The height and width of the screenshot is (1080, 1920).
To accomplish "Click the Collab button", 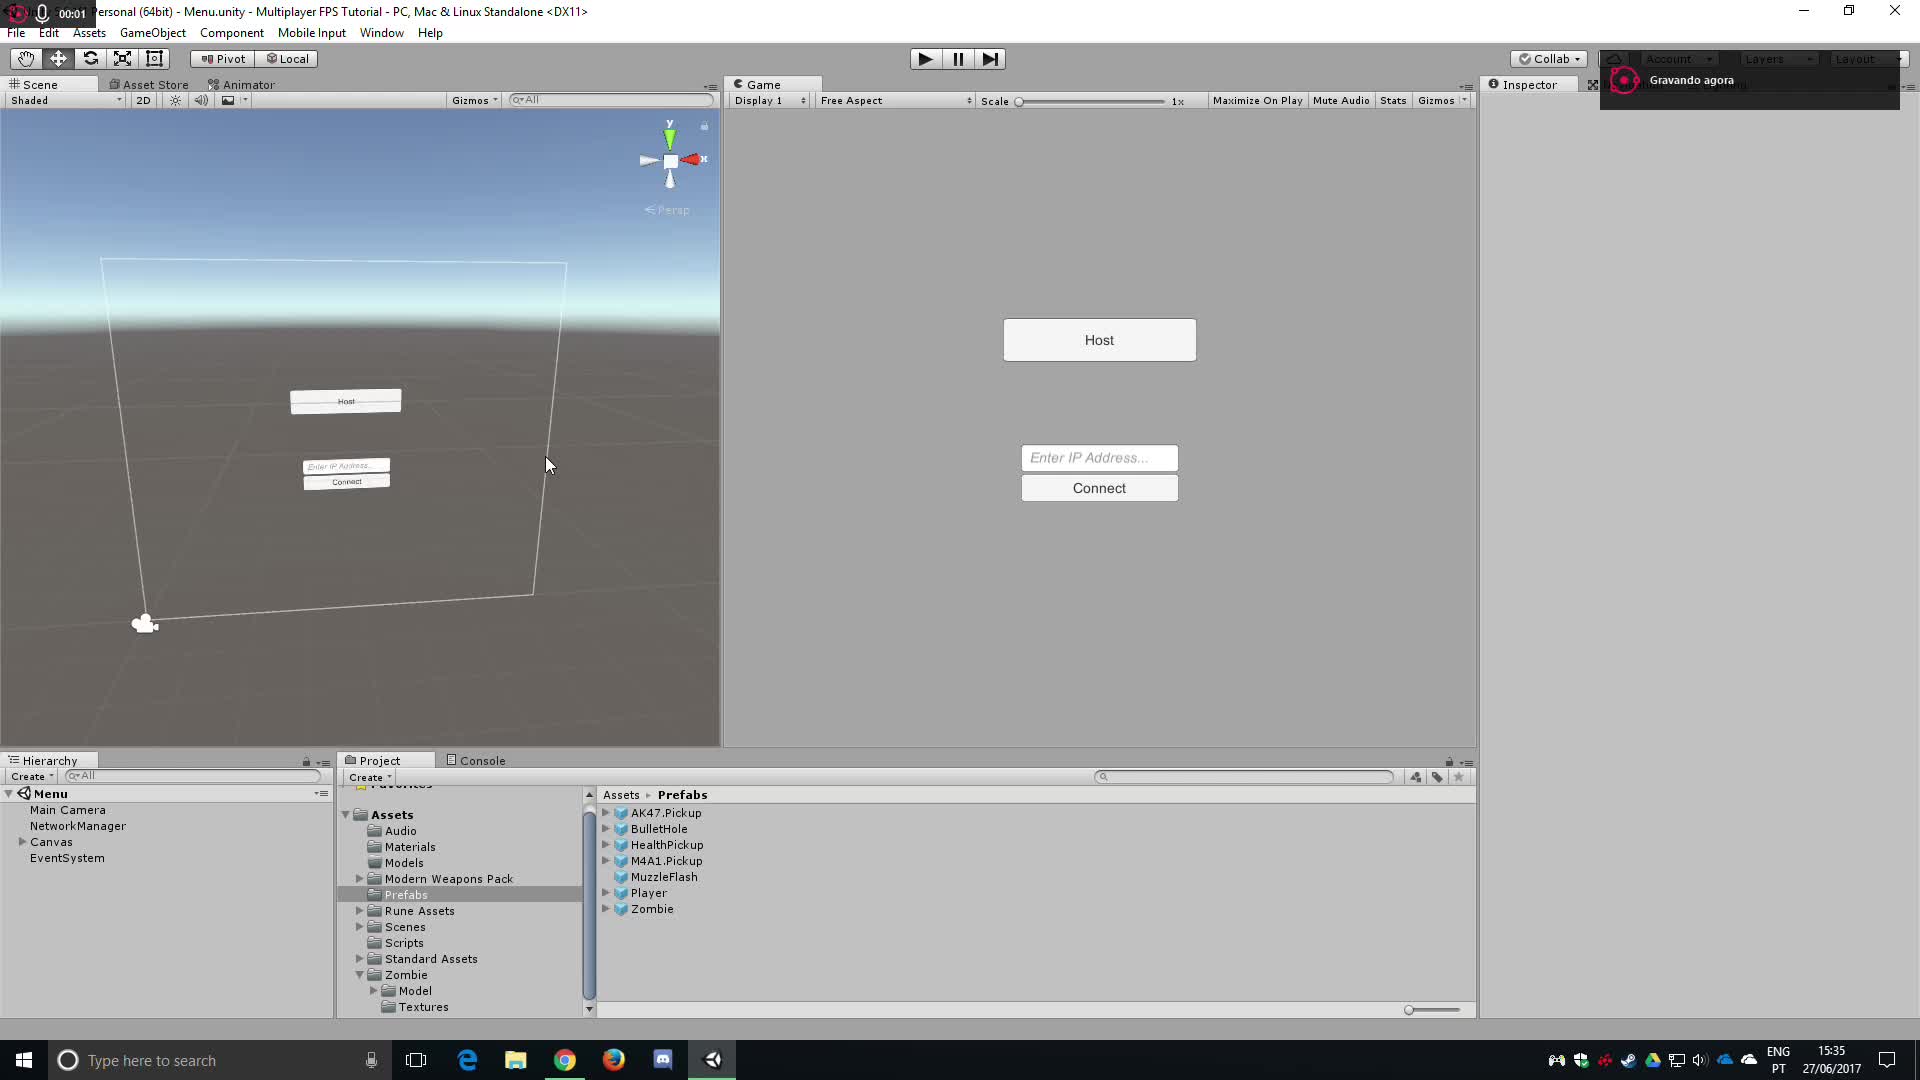I will click(x=1549, y=59).
